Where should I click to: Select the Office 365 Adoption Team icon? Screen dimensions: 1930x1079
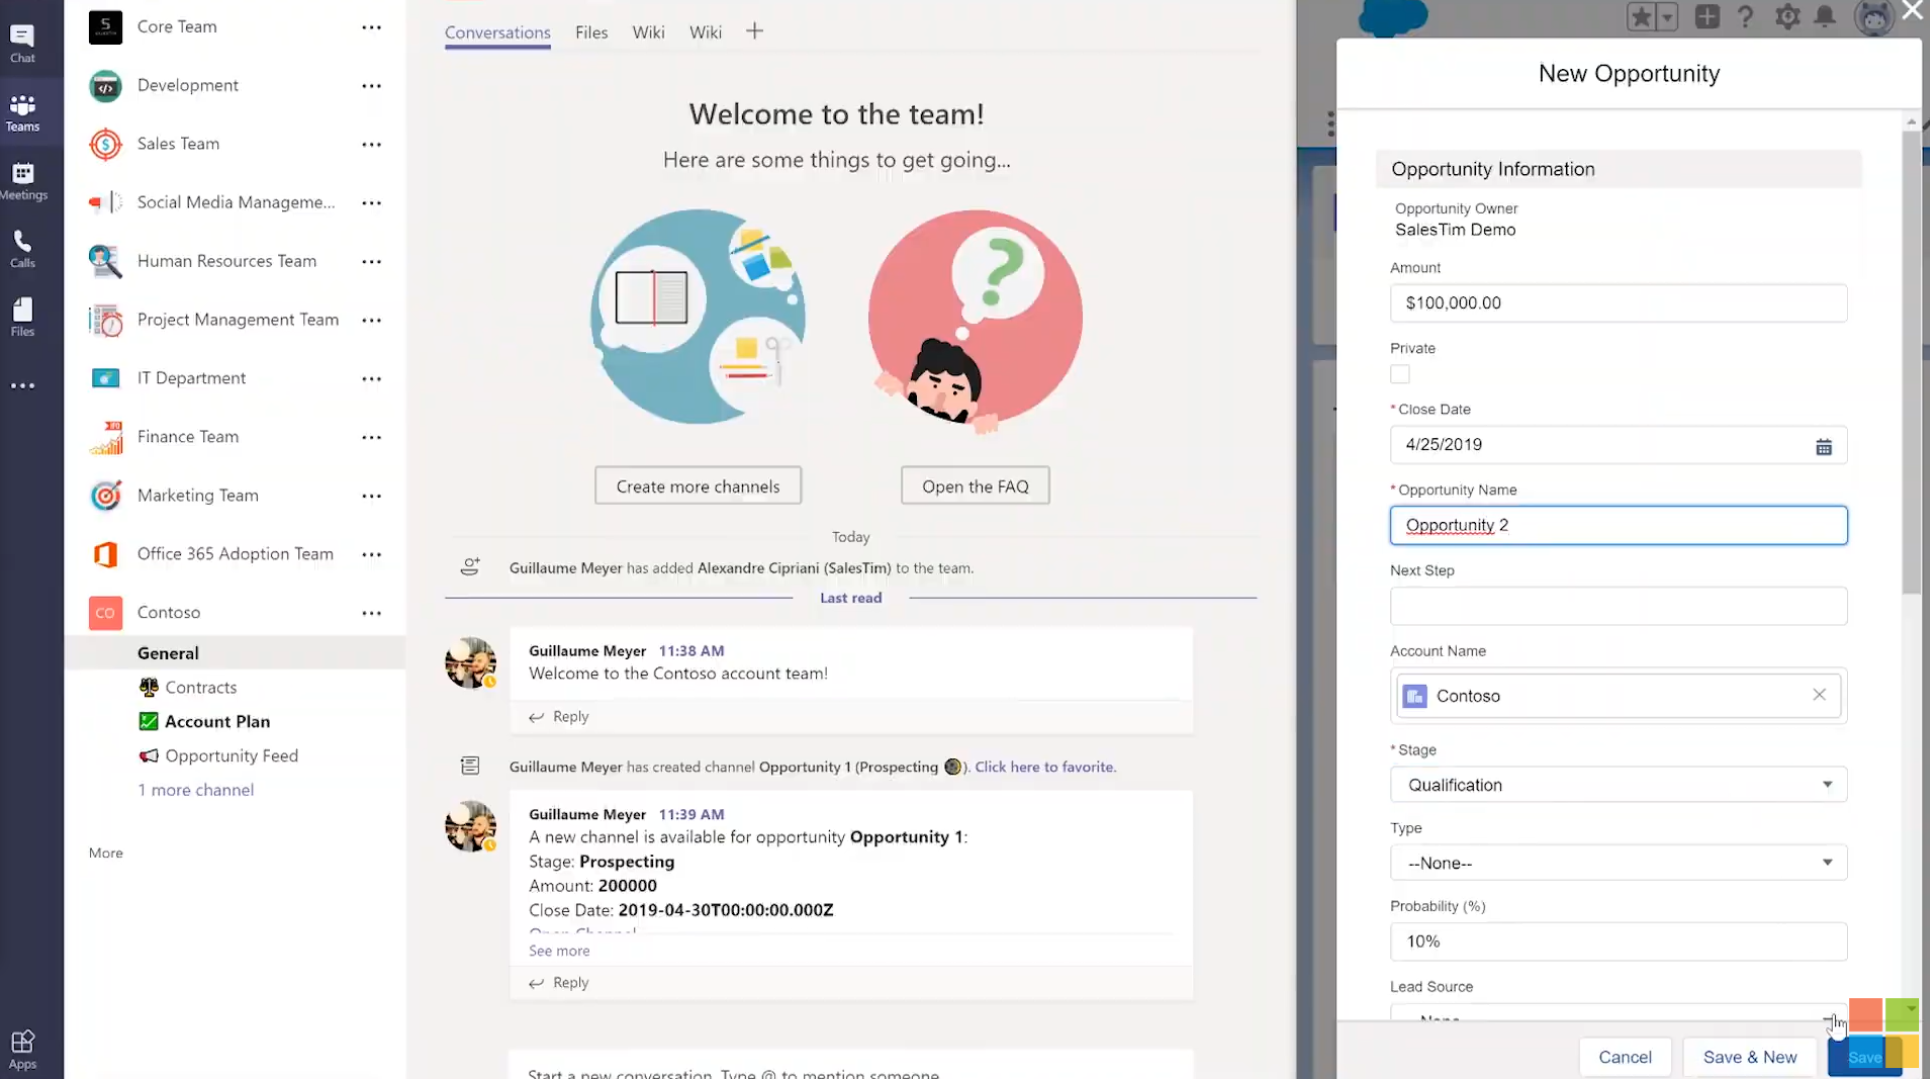point(105,554)
